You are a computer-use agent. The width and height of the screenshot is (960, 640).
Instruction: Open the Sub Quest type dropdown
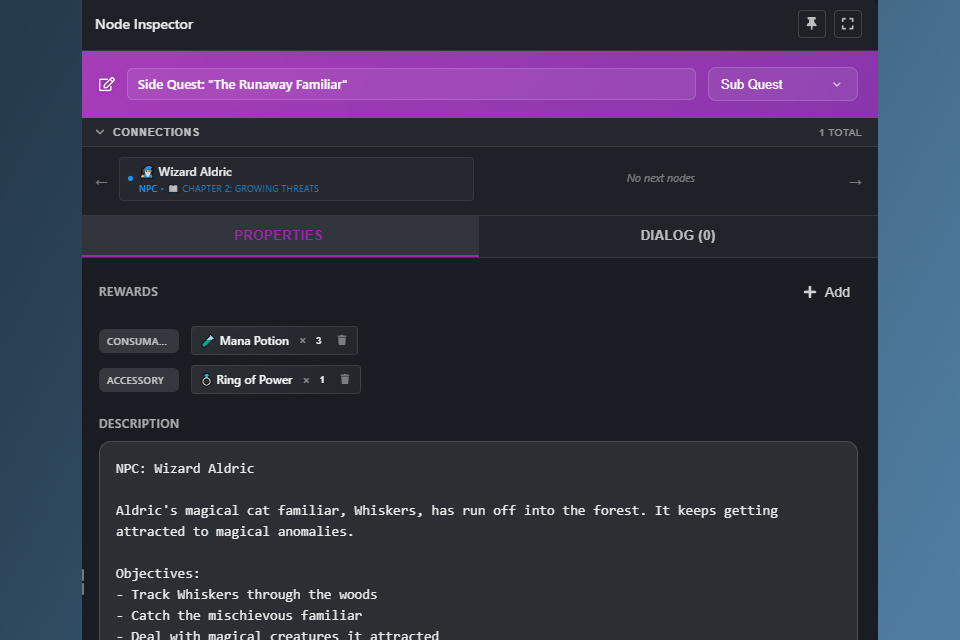(782, 84)
